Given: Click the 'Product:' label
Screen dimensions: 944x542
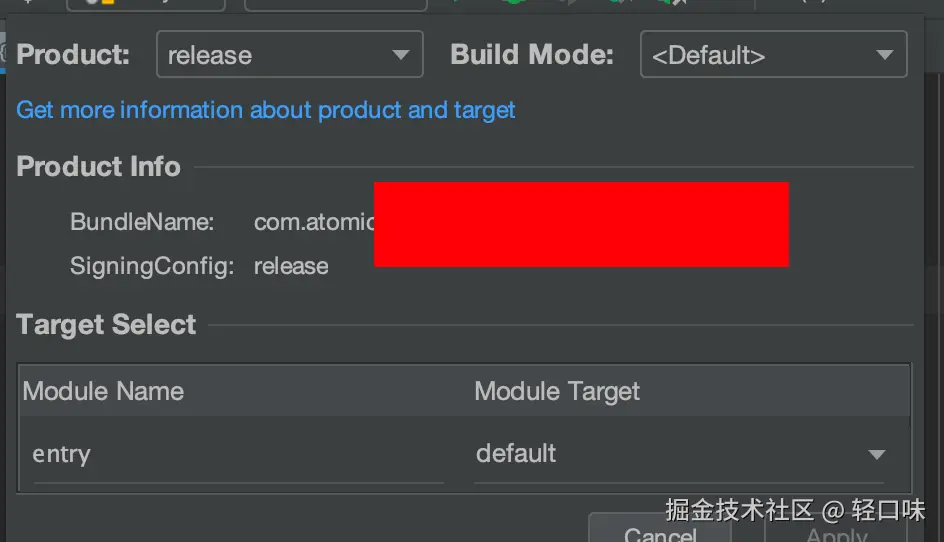Looking at the screenshot, I should (x=74, y=55).
